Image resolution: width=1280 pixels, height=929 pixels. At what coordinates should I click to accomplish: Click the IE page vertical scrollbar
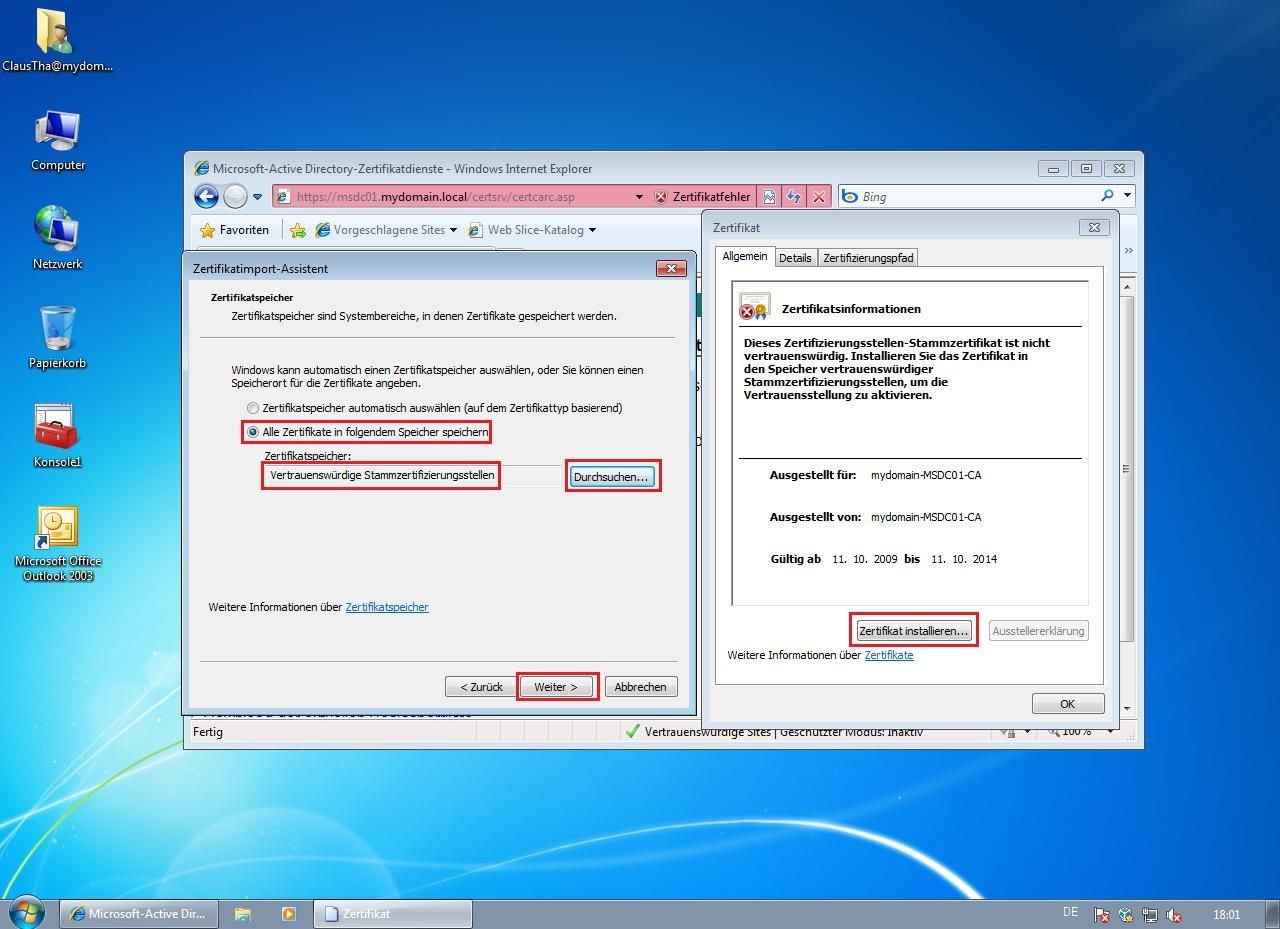click(x=1127, y=469)
